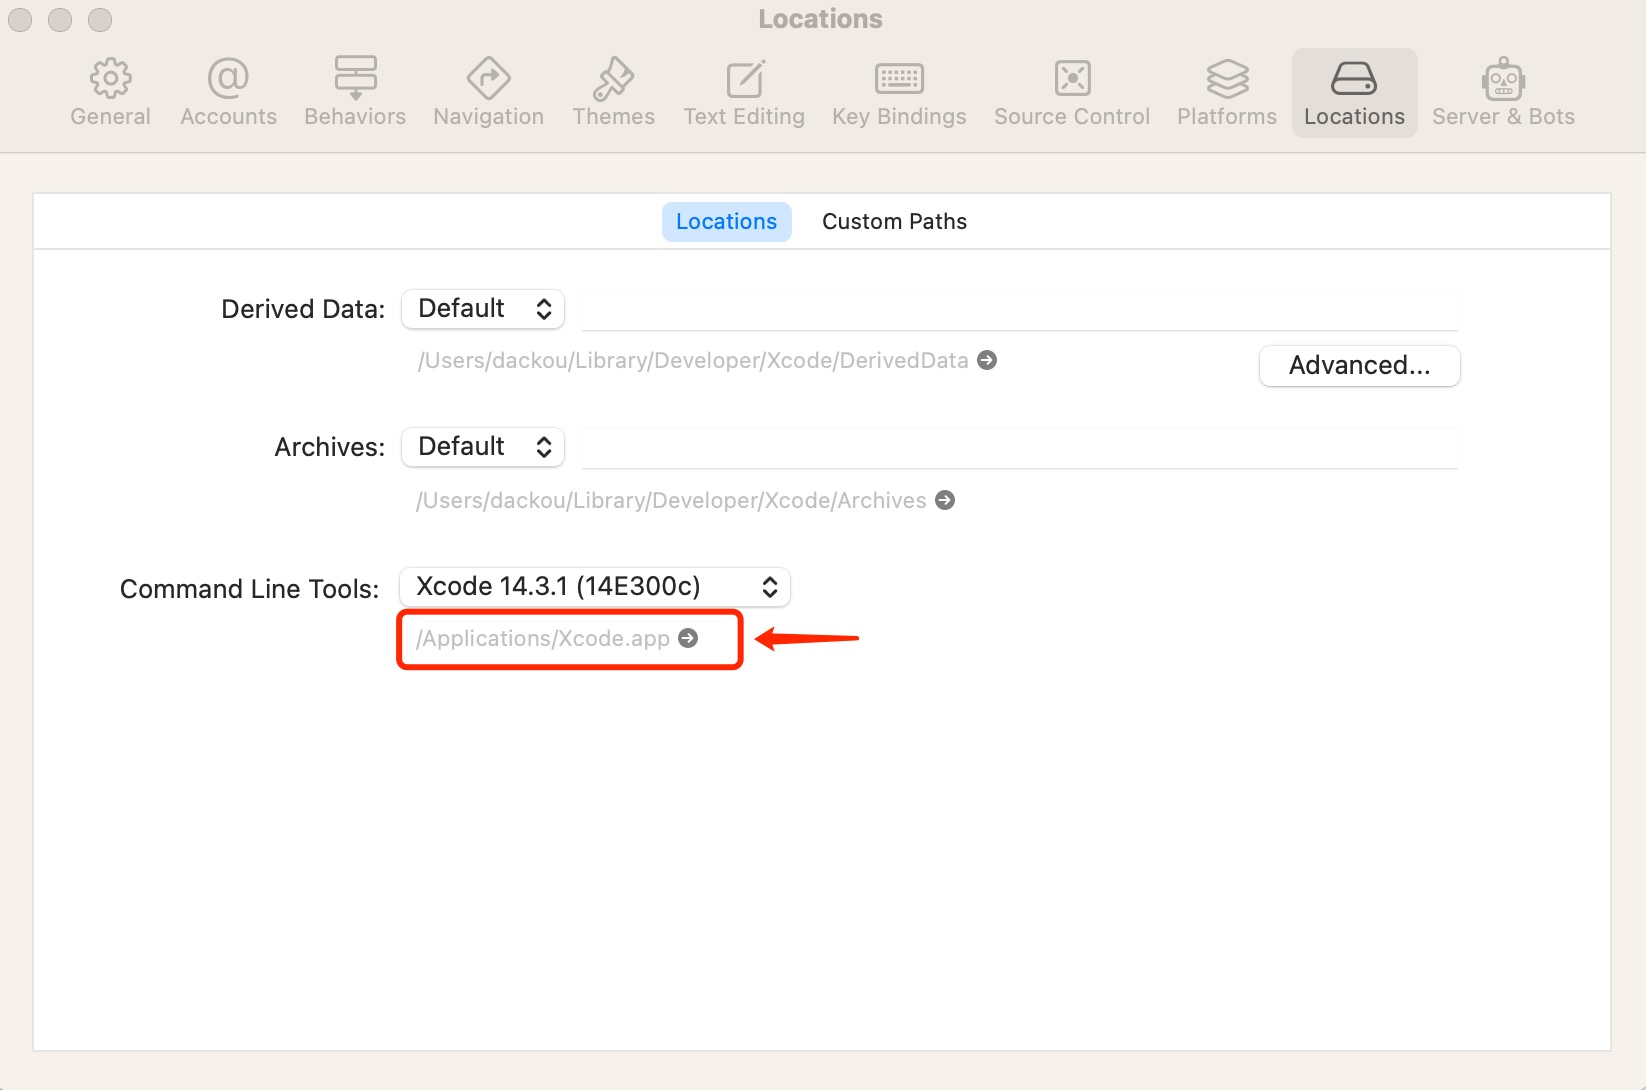Click the /Applications/Xcode.app path text
This screenshot has width=1646, height=1090.
coord(543,639)
